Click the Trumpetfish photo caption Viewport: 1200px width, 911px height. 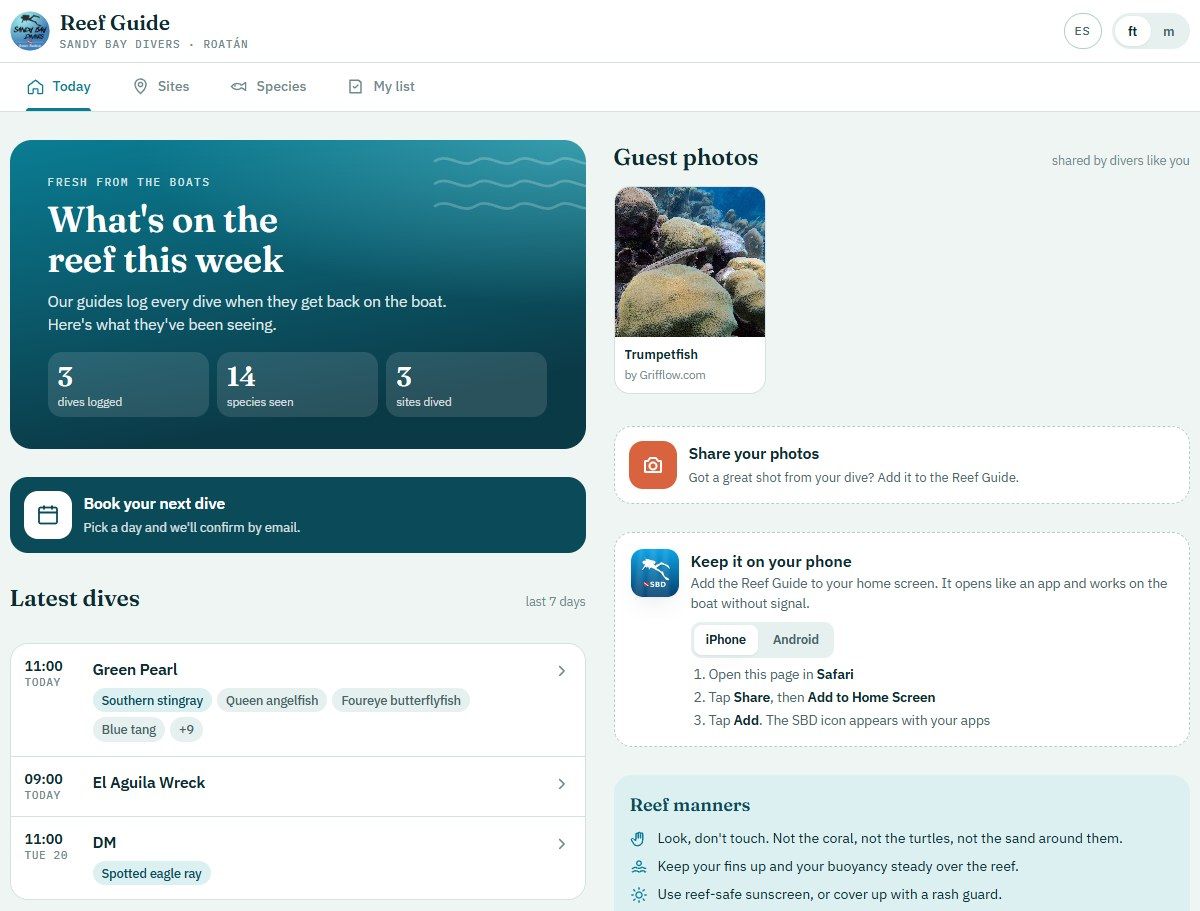tap(661, 354)
